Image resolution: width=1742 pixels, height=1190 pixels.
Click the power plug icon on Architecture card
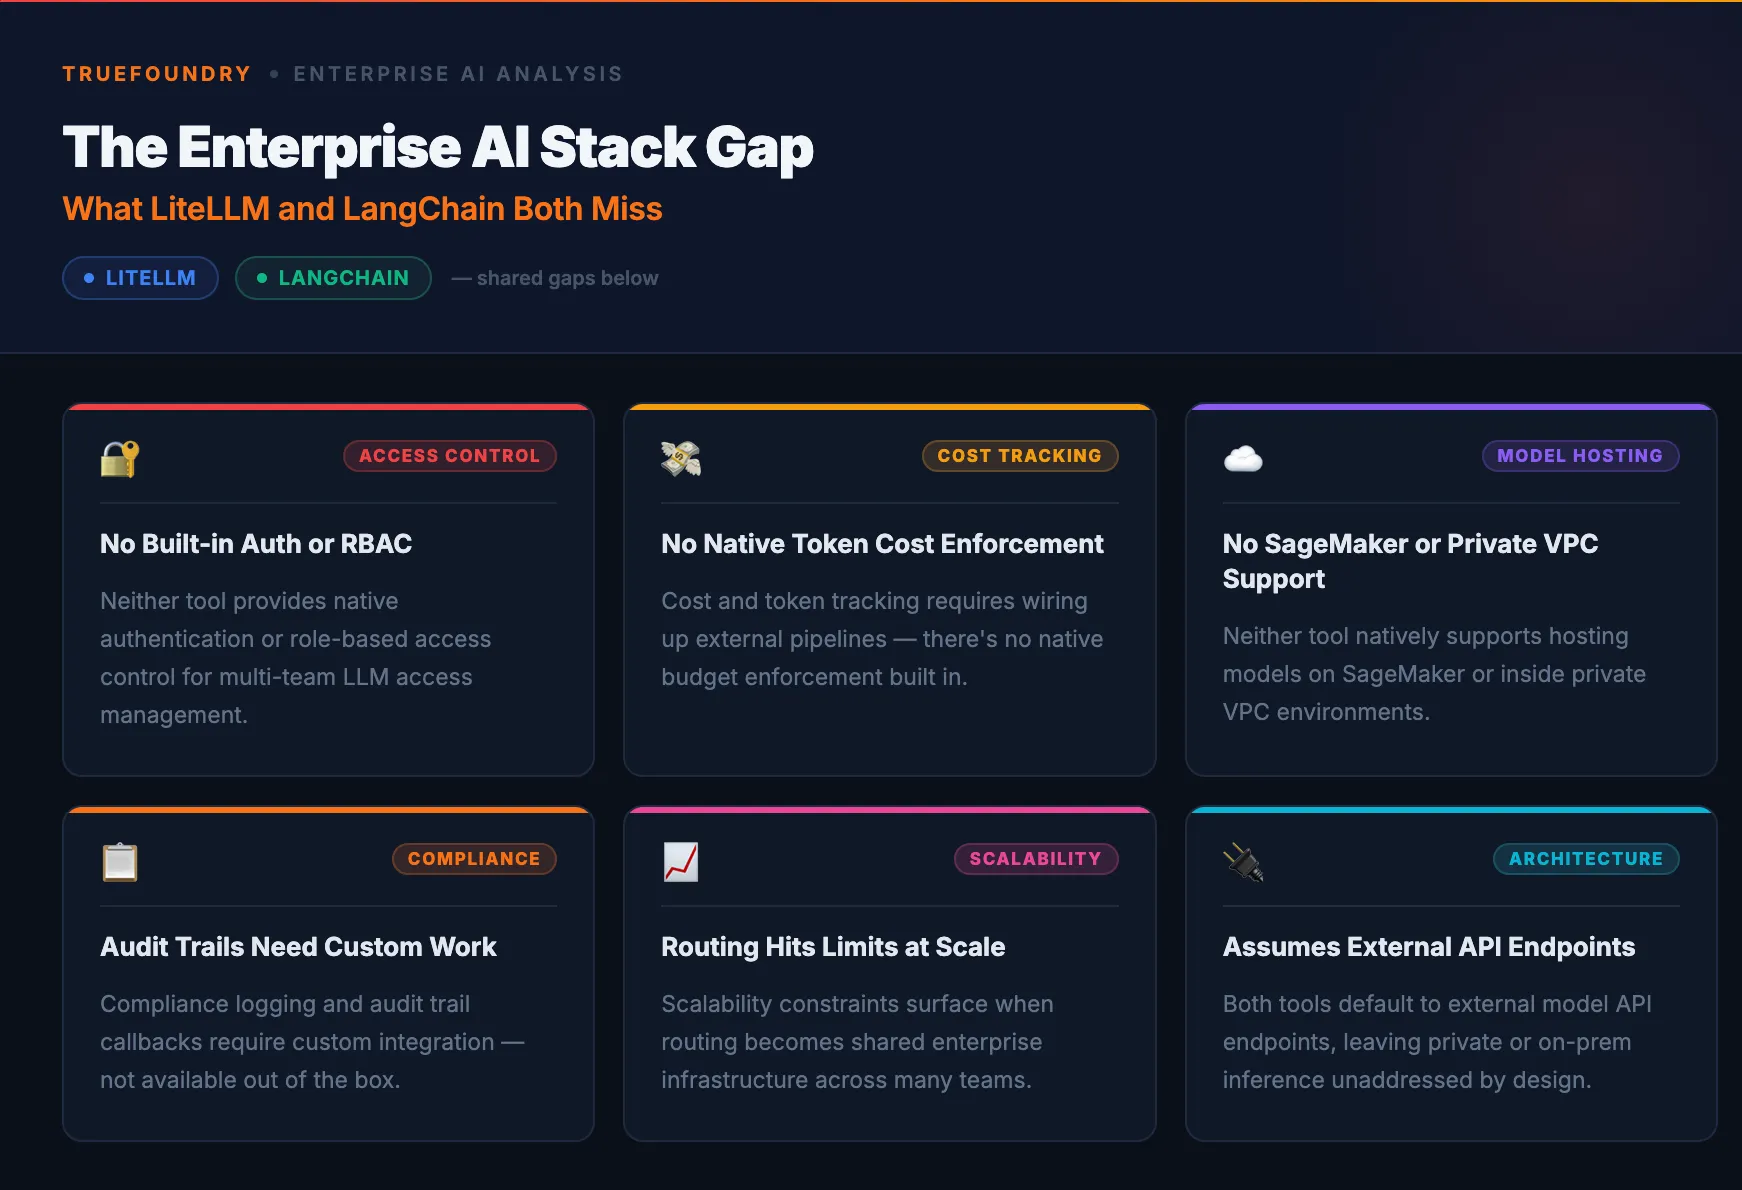[x=1243, y=861]
